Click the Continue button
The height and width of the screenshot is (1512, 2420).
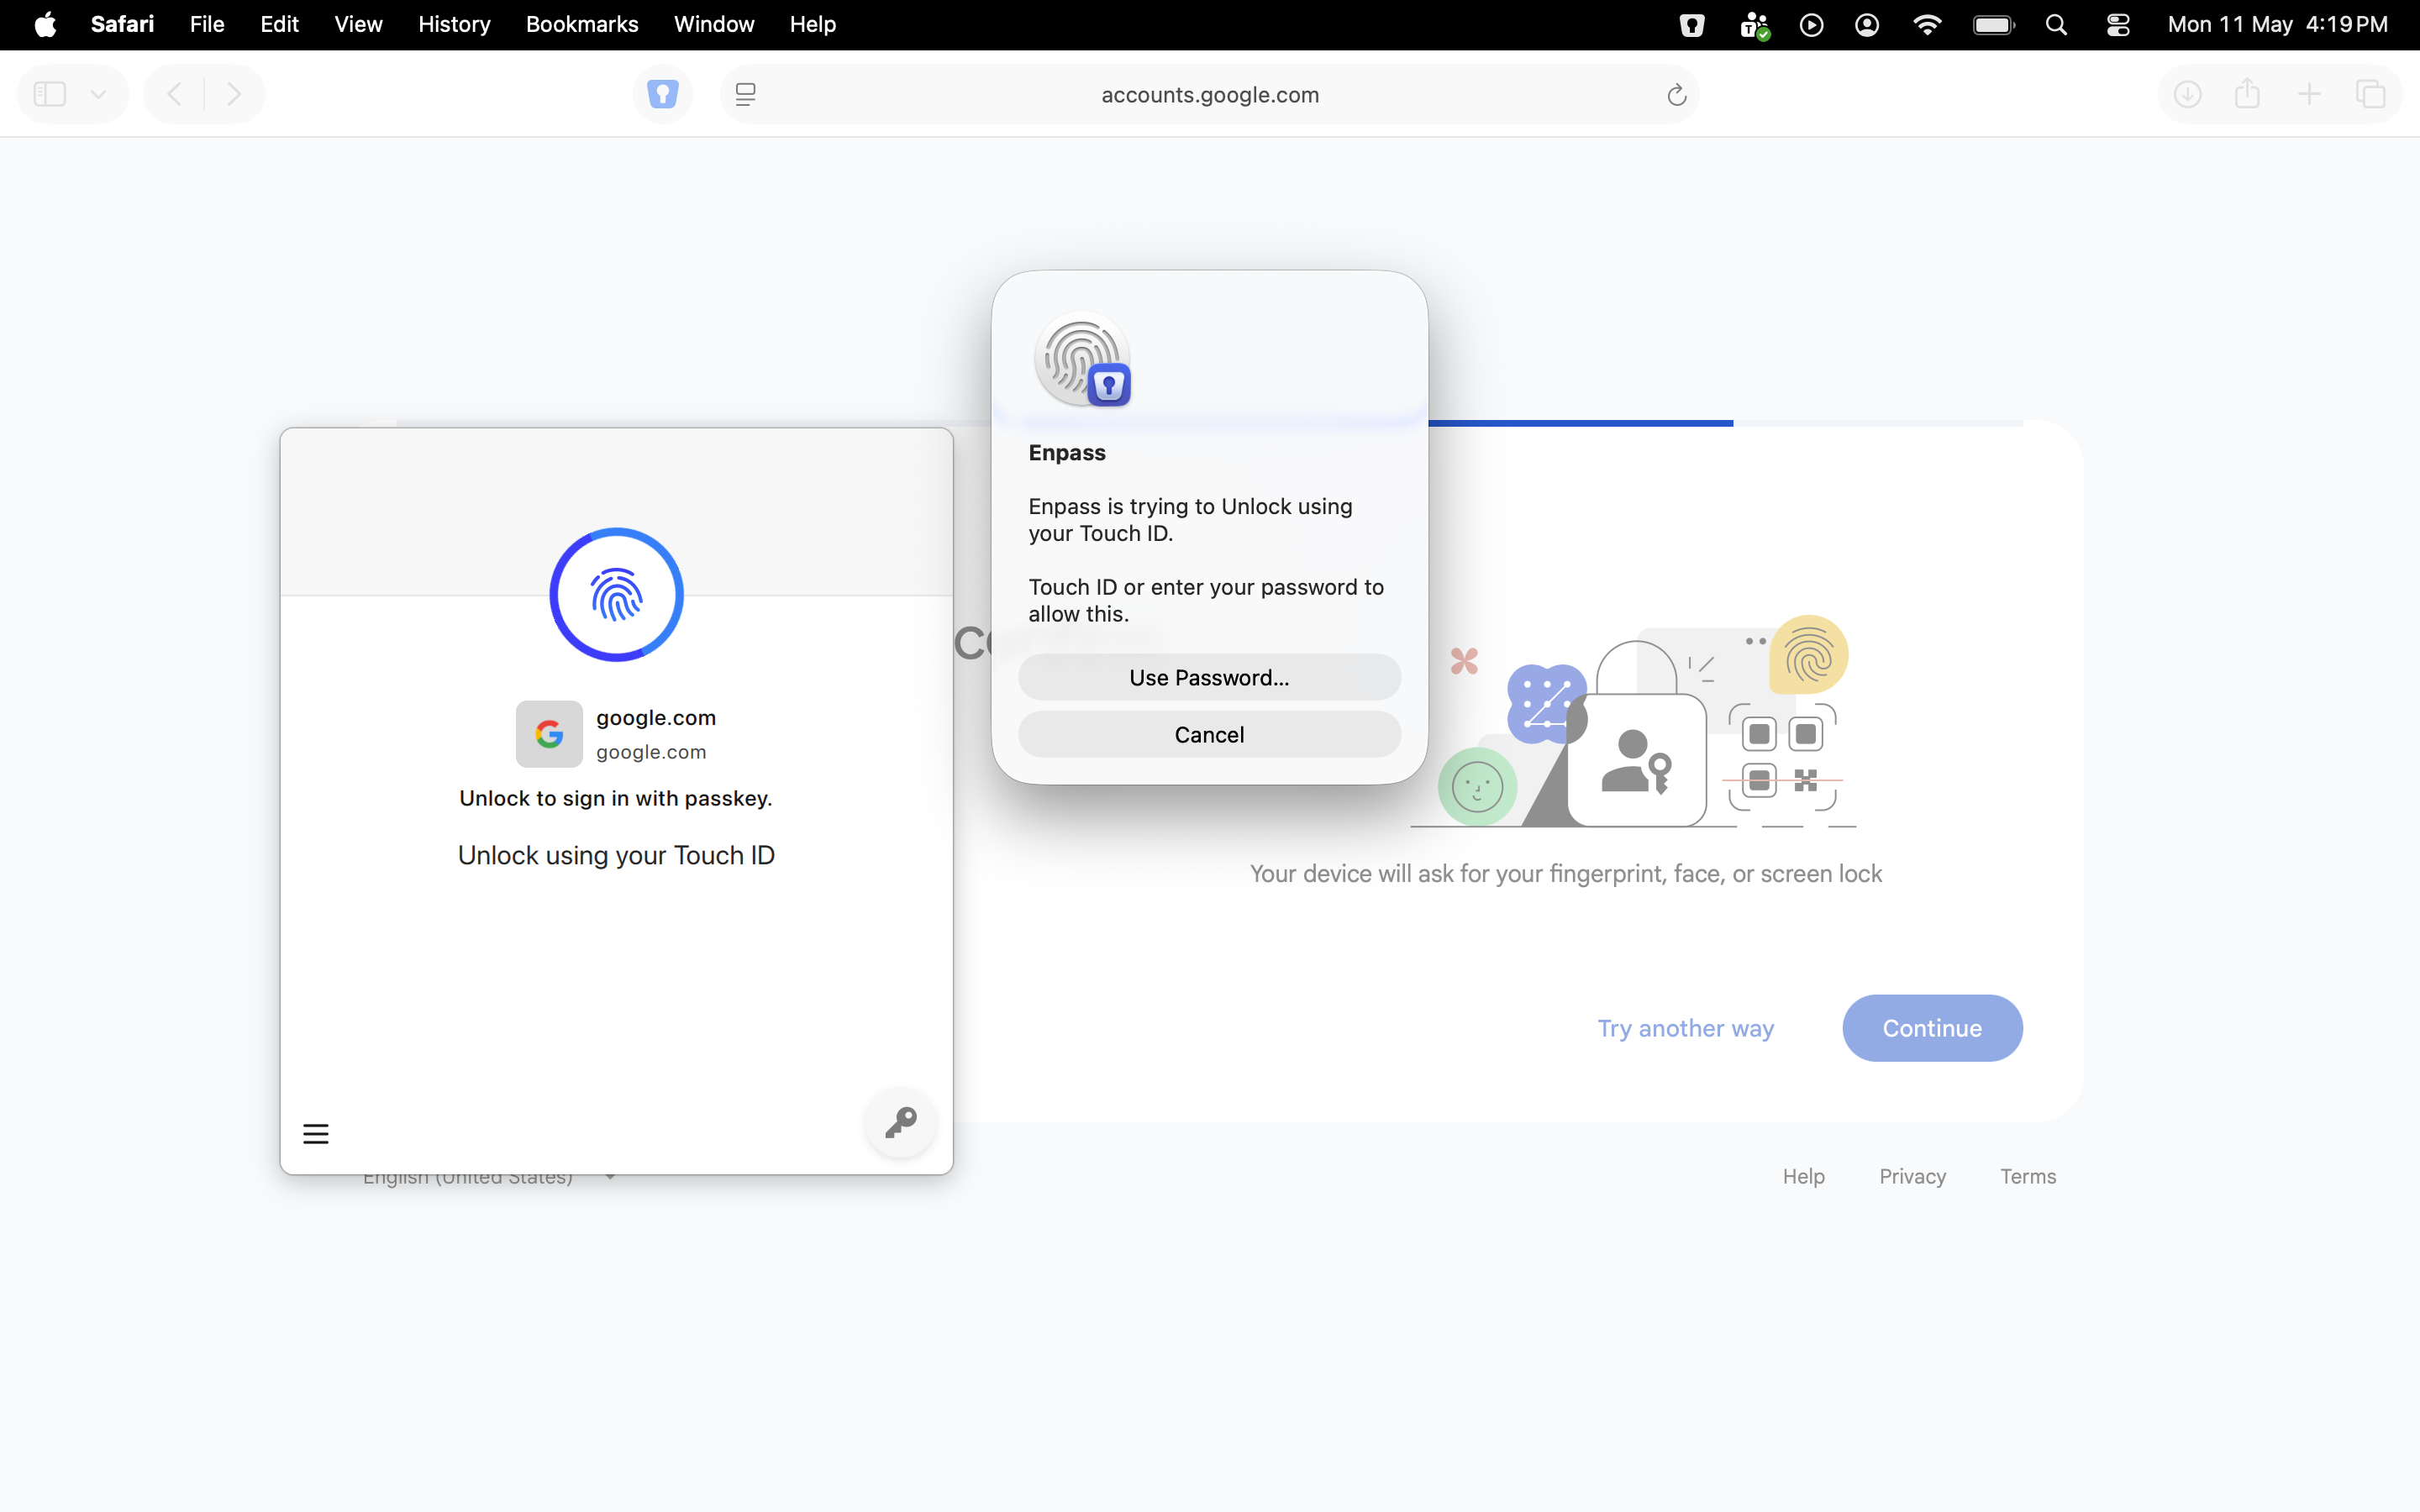click(x=1932, y=1028)
